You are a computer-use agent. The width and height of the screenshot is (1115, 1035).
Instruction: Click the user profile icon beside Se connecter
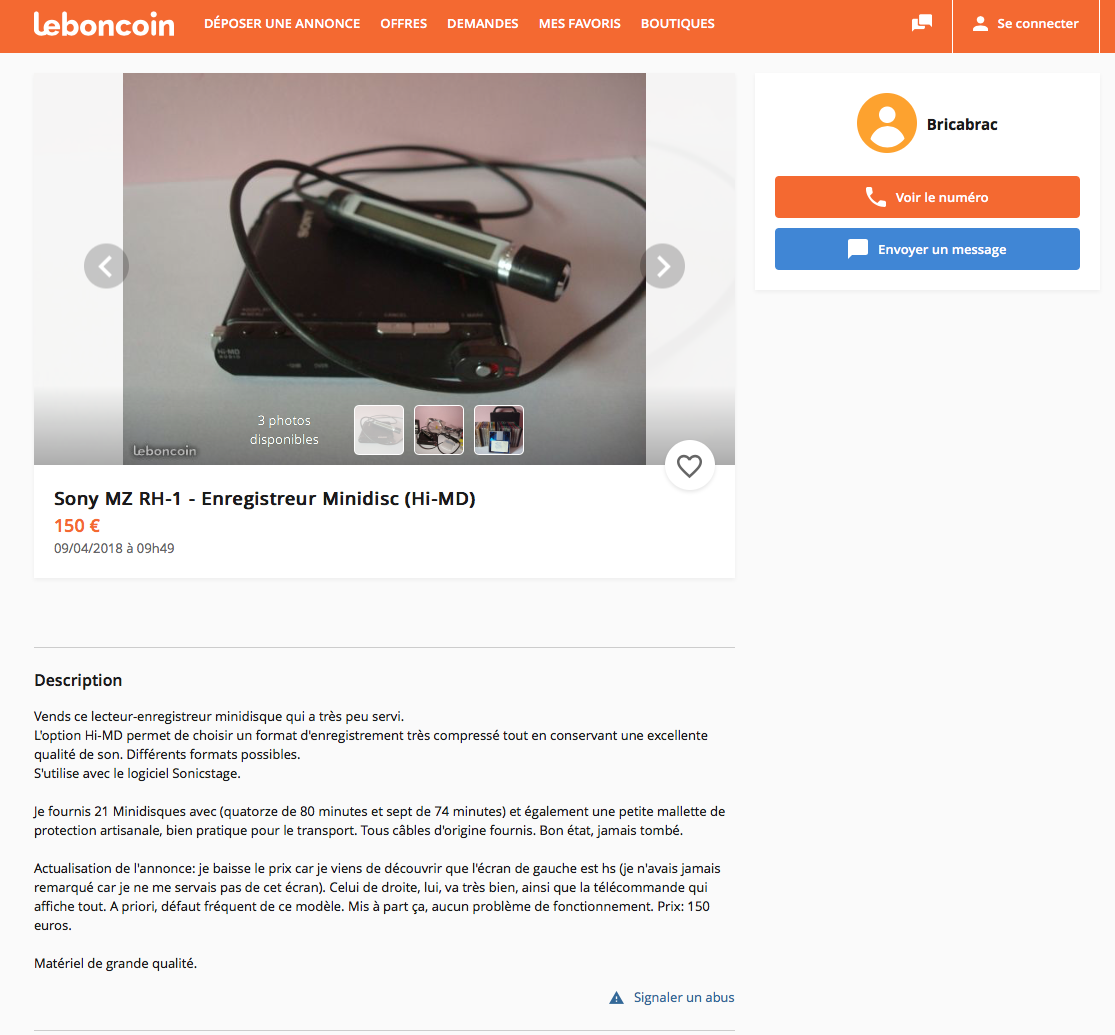[x=980, y=23]
